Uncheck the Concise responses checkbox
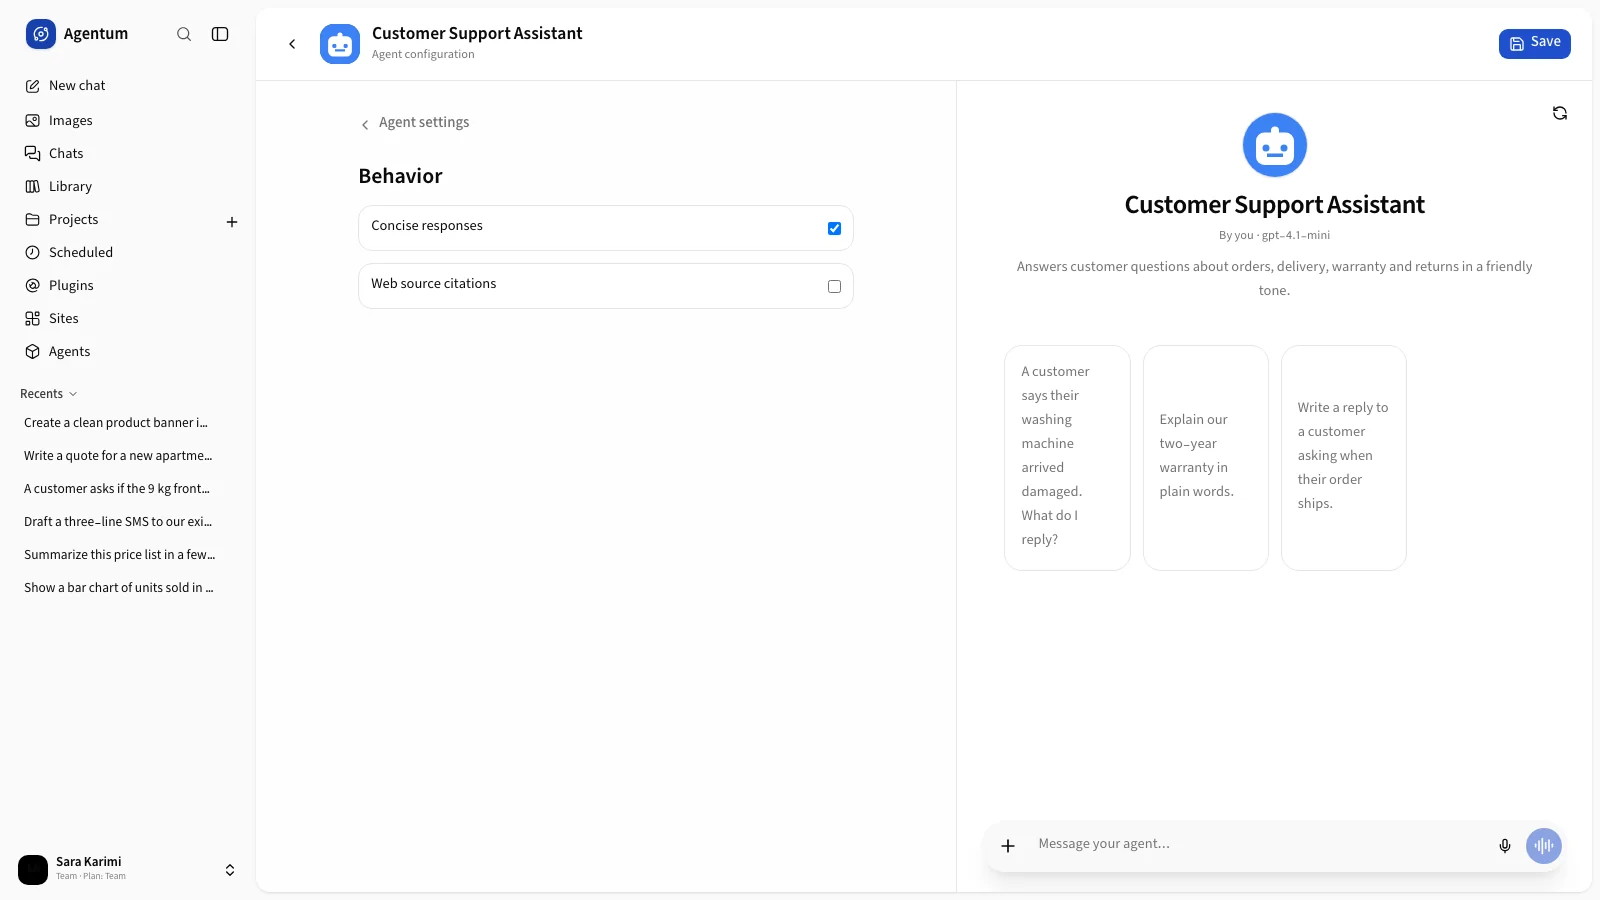Screen dimensions: 1600x900 point(834,229)
